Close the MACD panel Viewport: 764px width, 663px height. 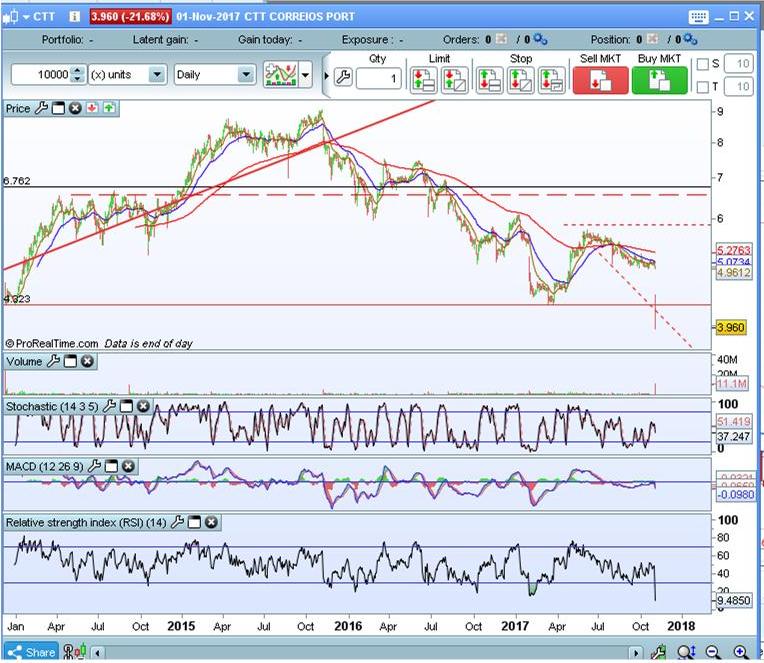pyautogui.click(x=128, y=467)
